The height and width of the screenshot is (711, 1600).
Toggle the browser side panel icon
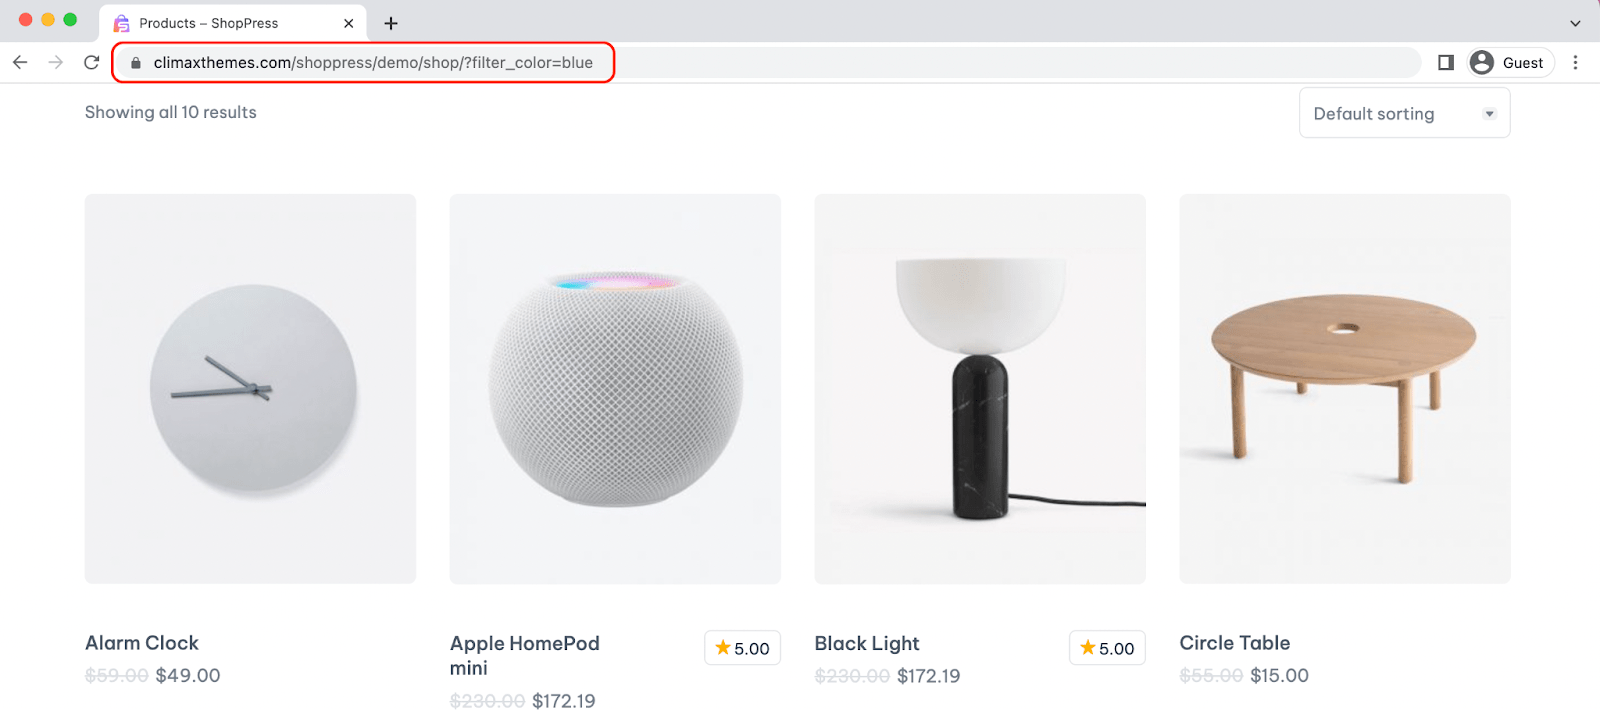point(1445,62)
